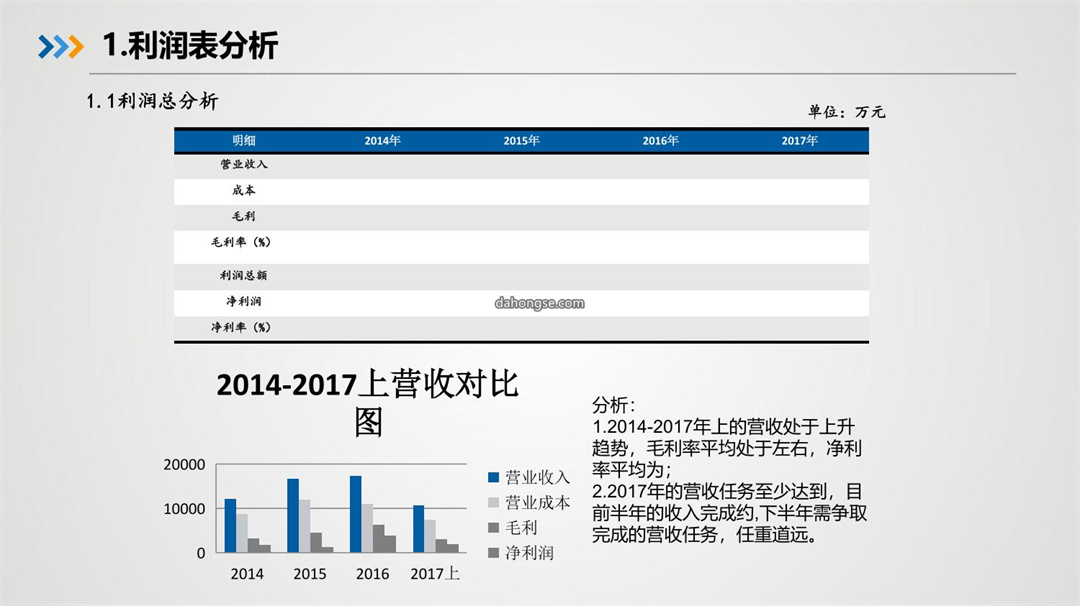Select the 2016年 column header

661,140
